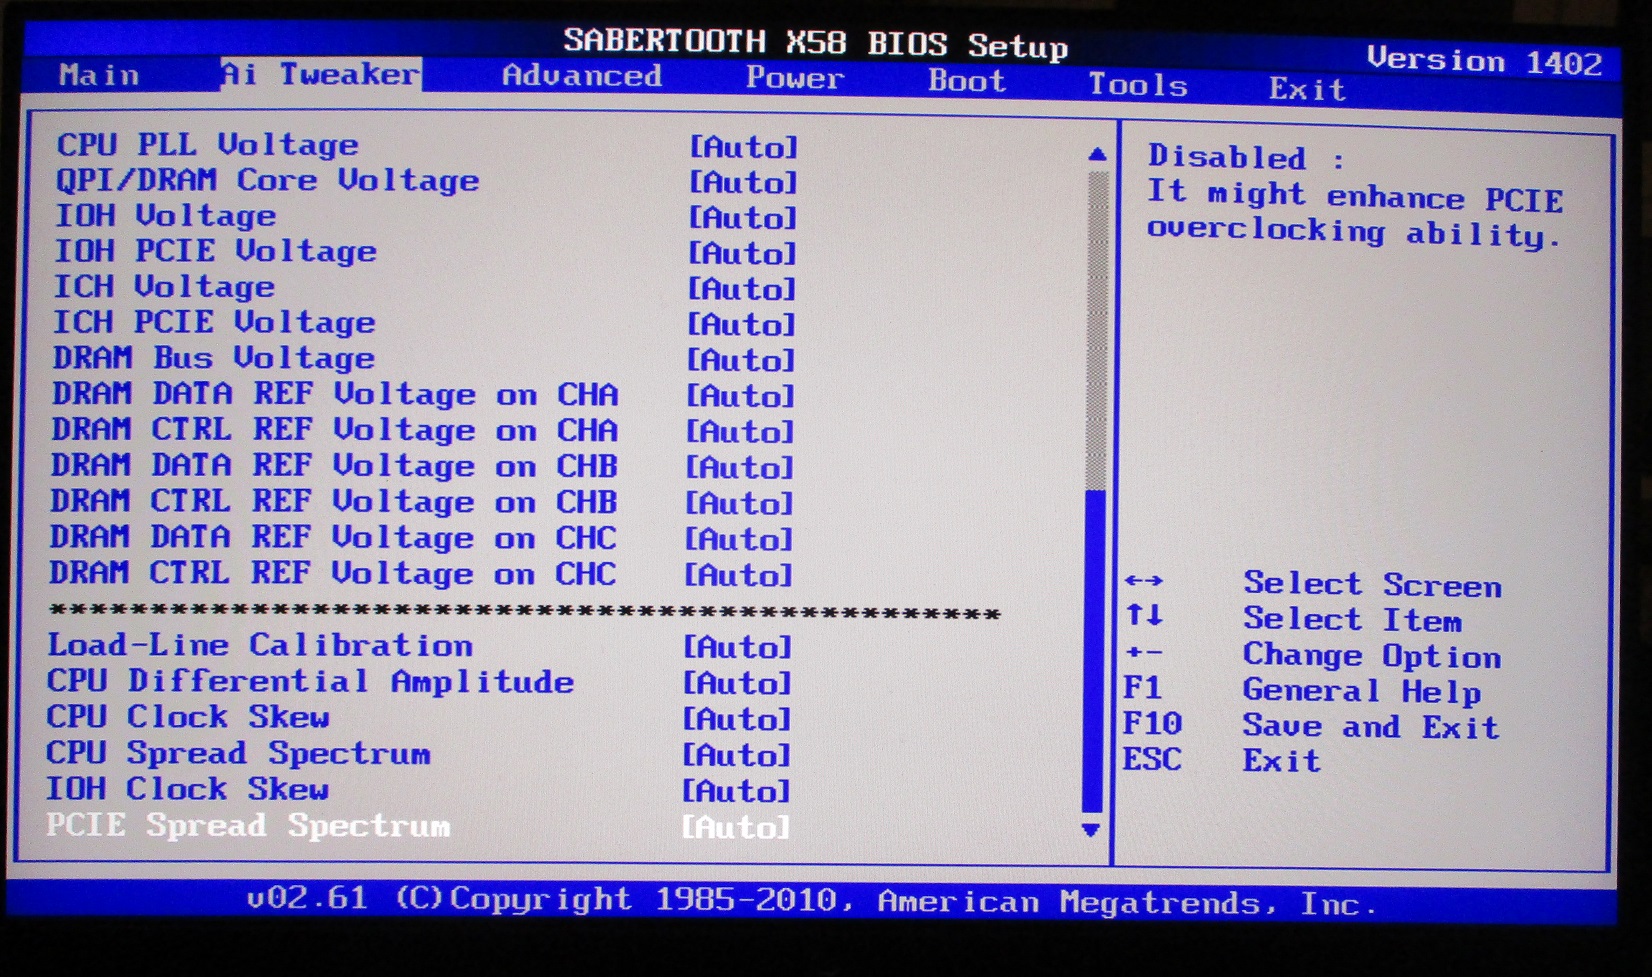The width and height of the screenshot is (1652, 977).
Task: Change IOH PCIE Voltage [Auto] value
Action: click(742, 254)
